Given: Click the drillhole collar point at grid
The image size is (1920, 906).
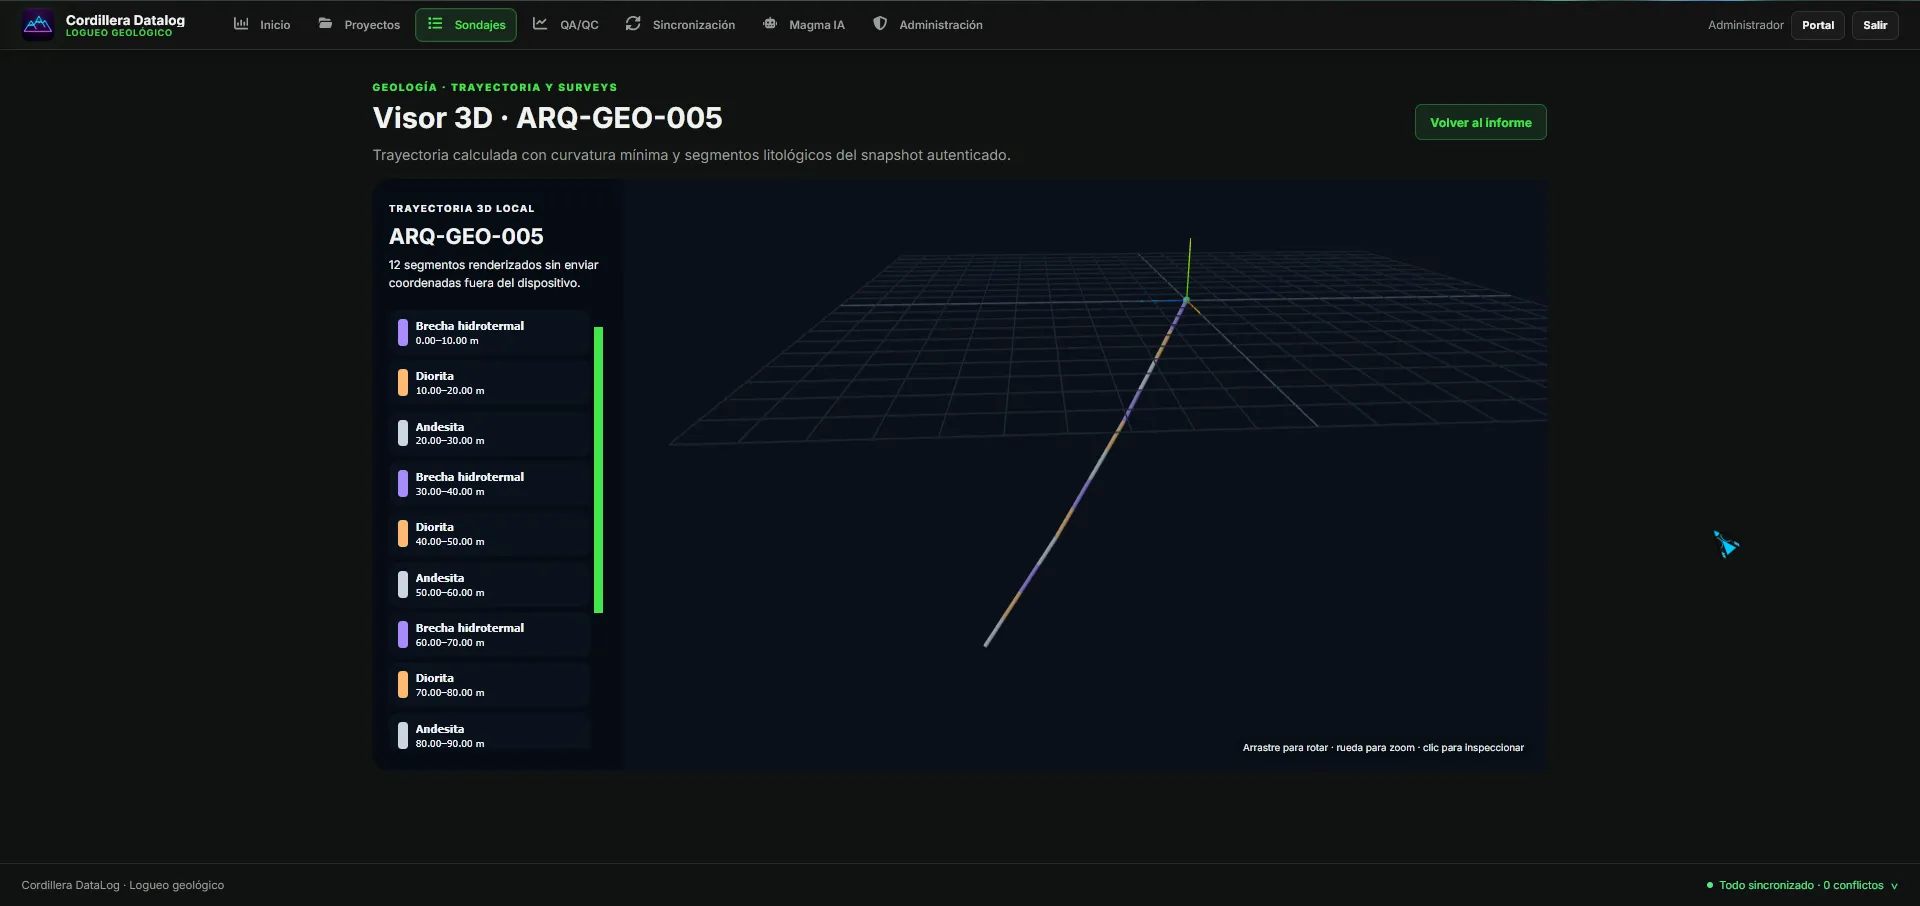Looking at the screenshot, I should 1187,299.
